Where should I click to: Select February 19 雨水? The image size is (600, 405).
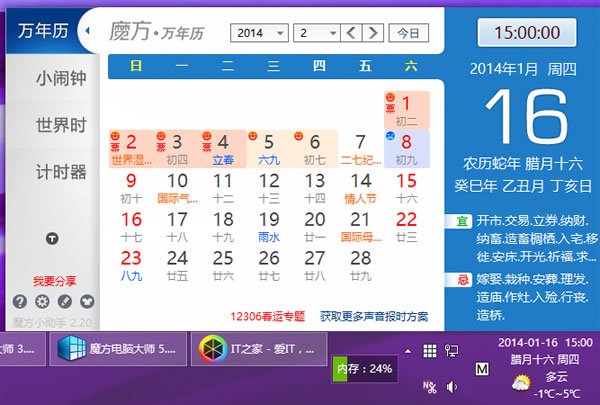click(269, 227)
